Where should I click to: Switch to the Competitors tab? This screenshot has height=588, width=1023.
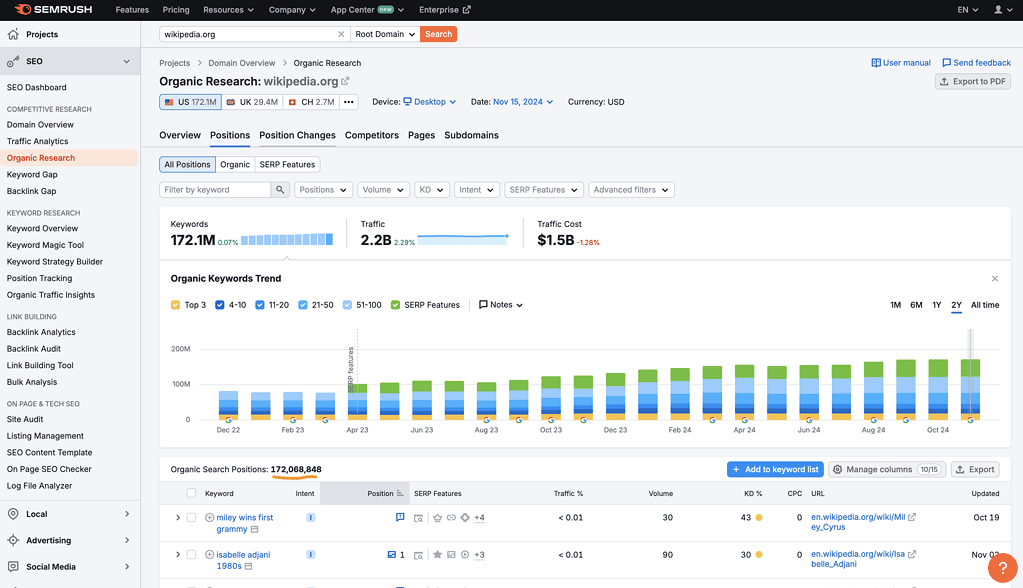372,135
